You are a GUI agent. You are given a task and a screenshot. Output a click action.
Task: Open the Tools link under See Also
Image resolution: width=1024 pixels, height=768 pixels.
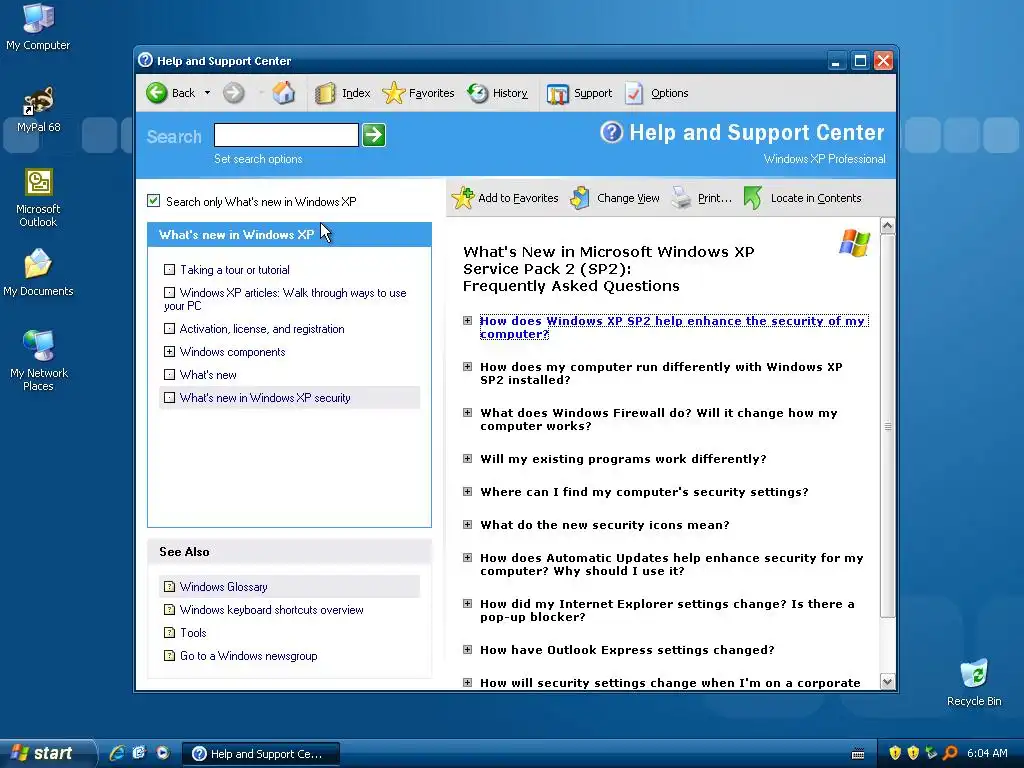[193, 632]
